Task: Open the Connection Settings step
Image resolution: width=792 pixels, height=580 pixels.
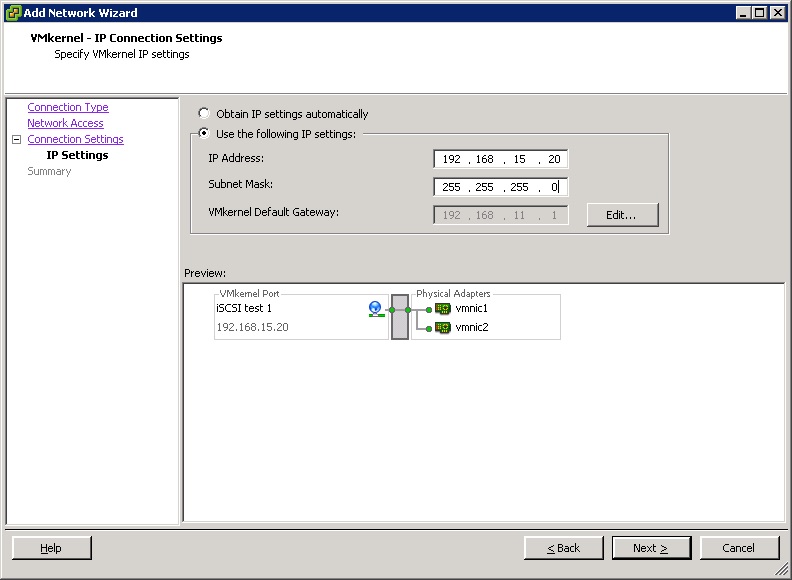Action: pyautogui.click(x=76, y=139)
